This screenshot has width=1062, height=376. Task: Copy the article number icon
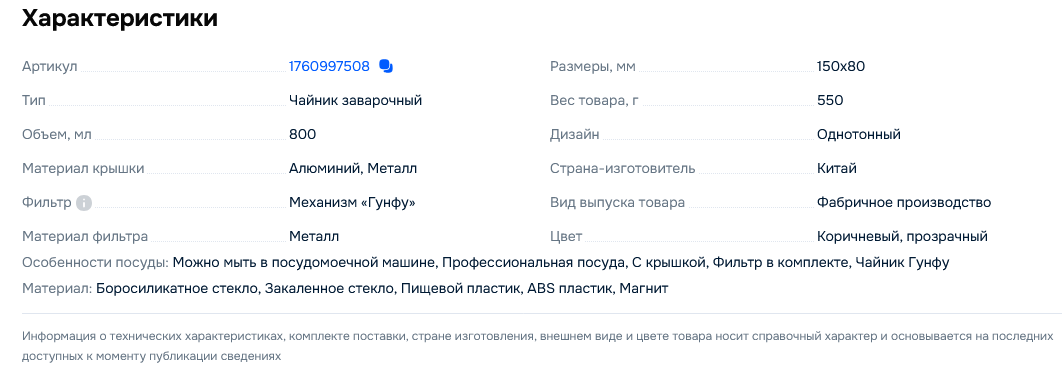[x=386, y=66]
